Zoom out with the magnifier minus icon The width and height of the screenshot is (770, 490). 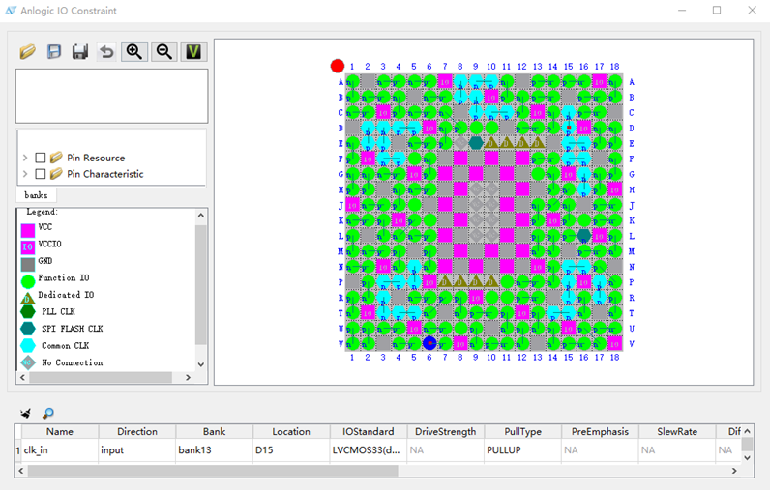[164, 51]
